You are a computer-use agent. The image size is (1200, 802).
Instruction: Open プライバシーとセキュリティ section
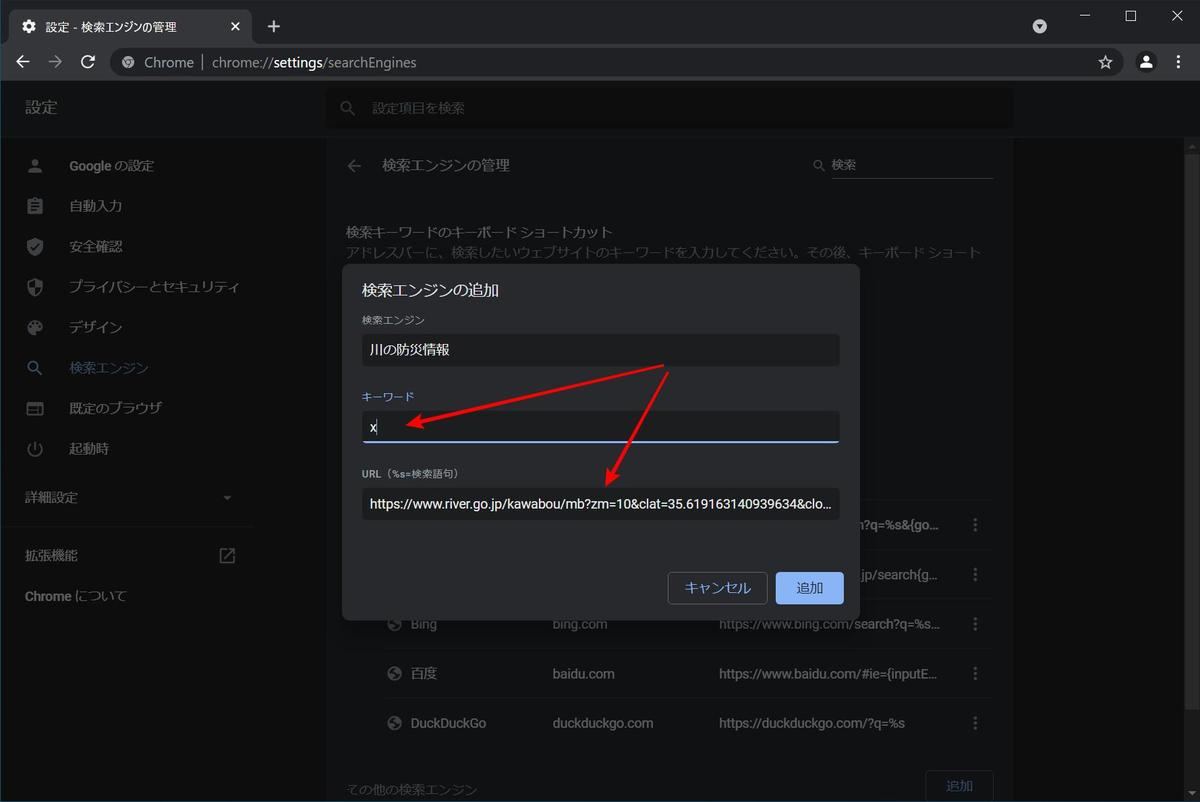154,287
